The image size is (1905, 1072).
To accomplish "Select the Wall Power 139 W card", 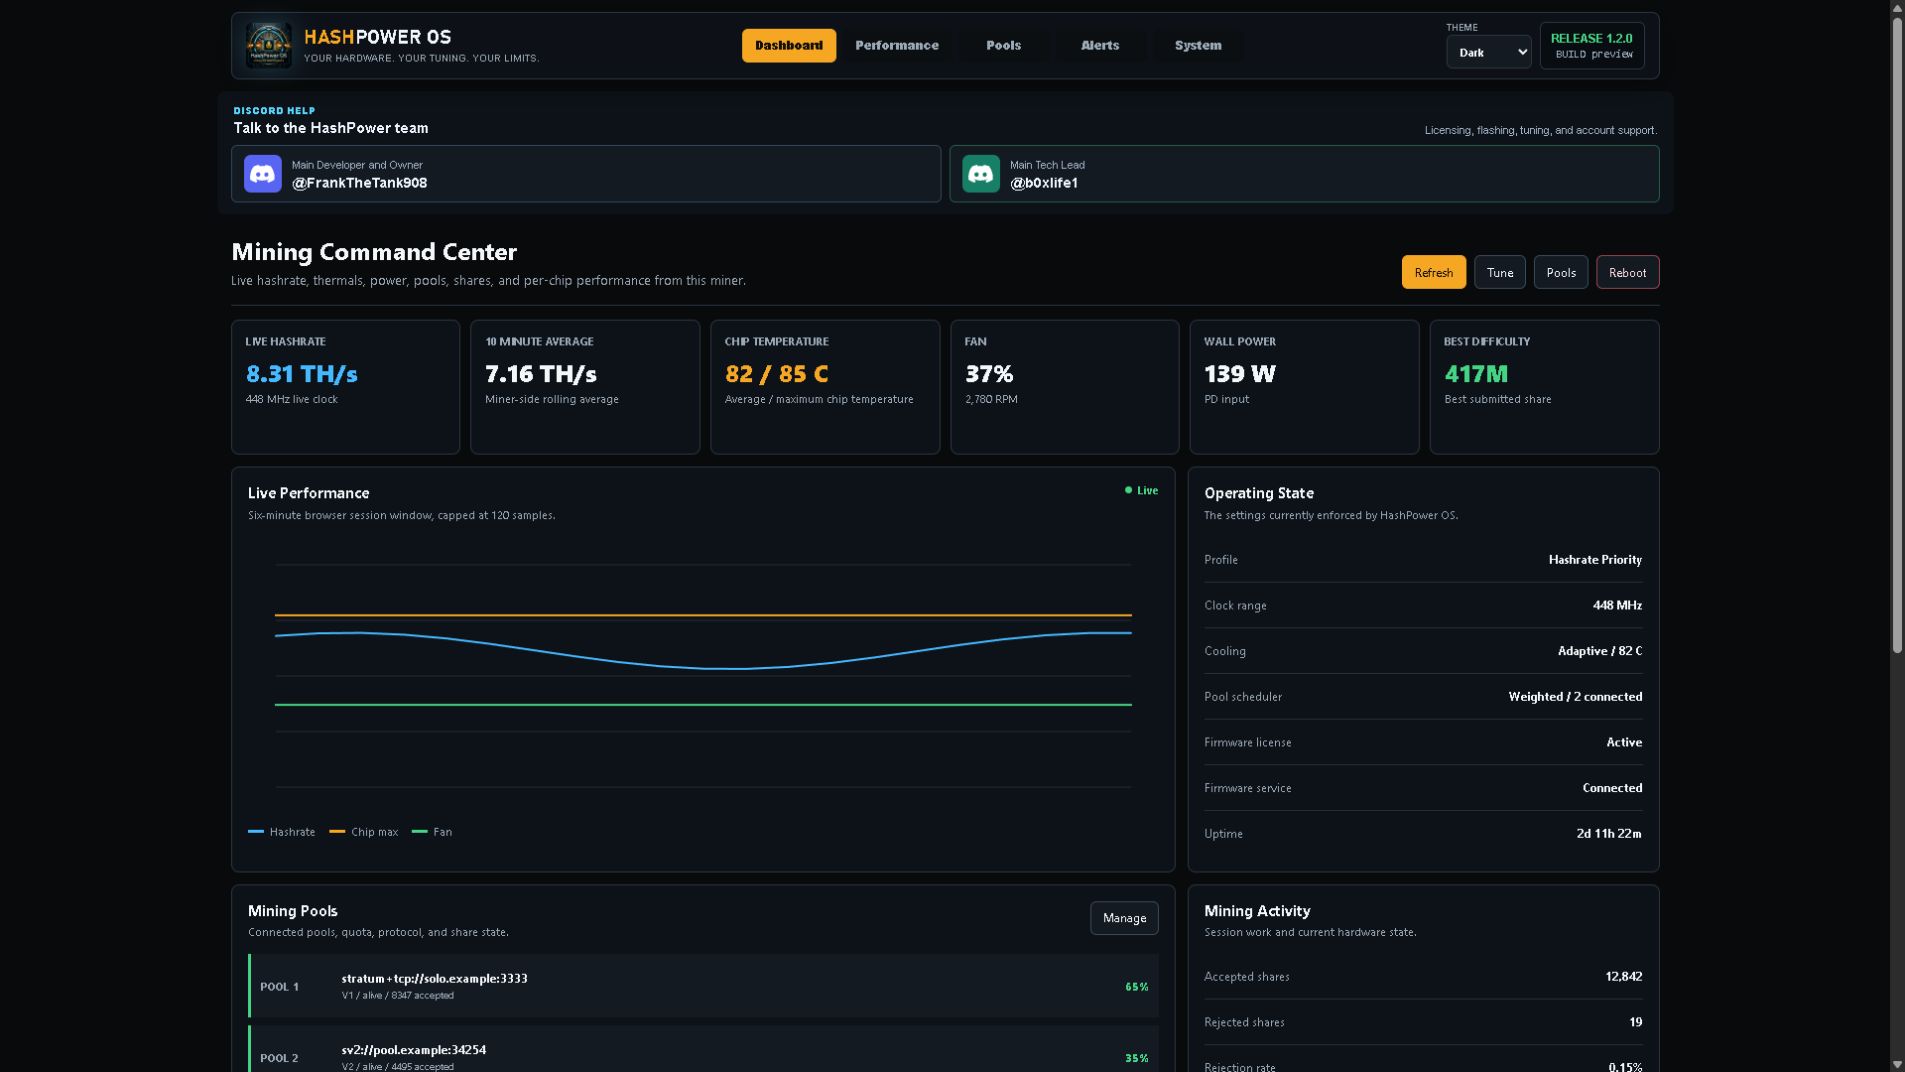I will tap(1304, 387).
